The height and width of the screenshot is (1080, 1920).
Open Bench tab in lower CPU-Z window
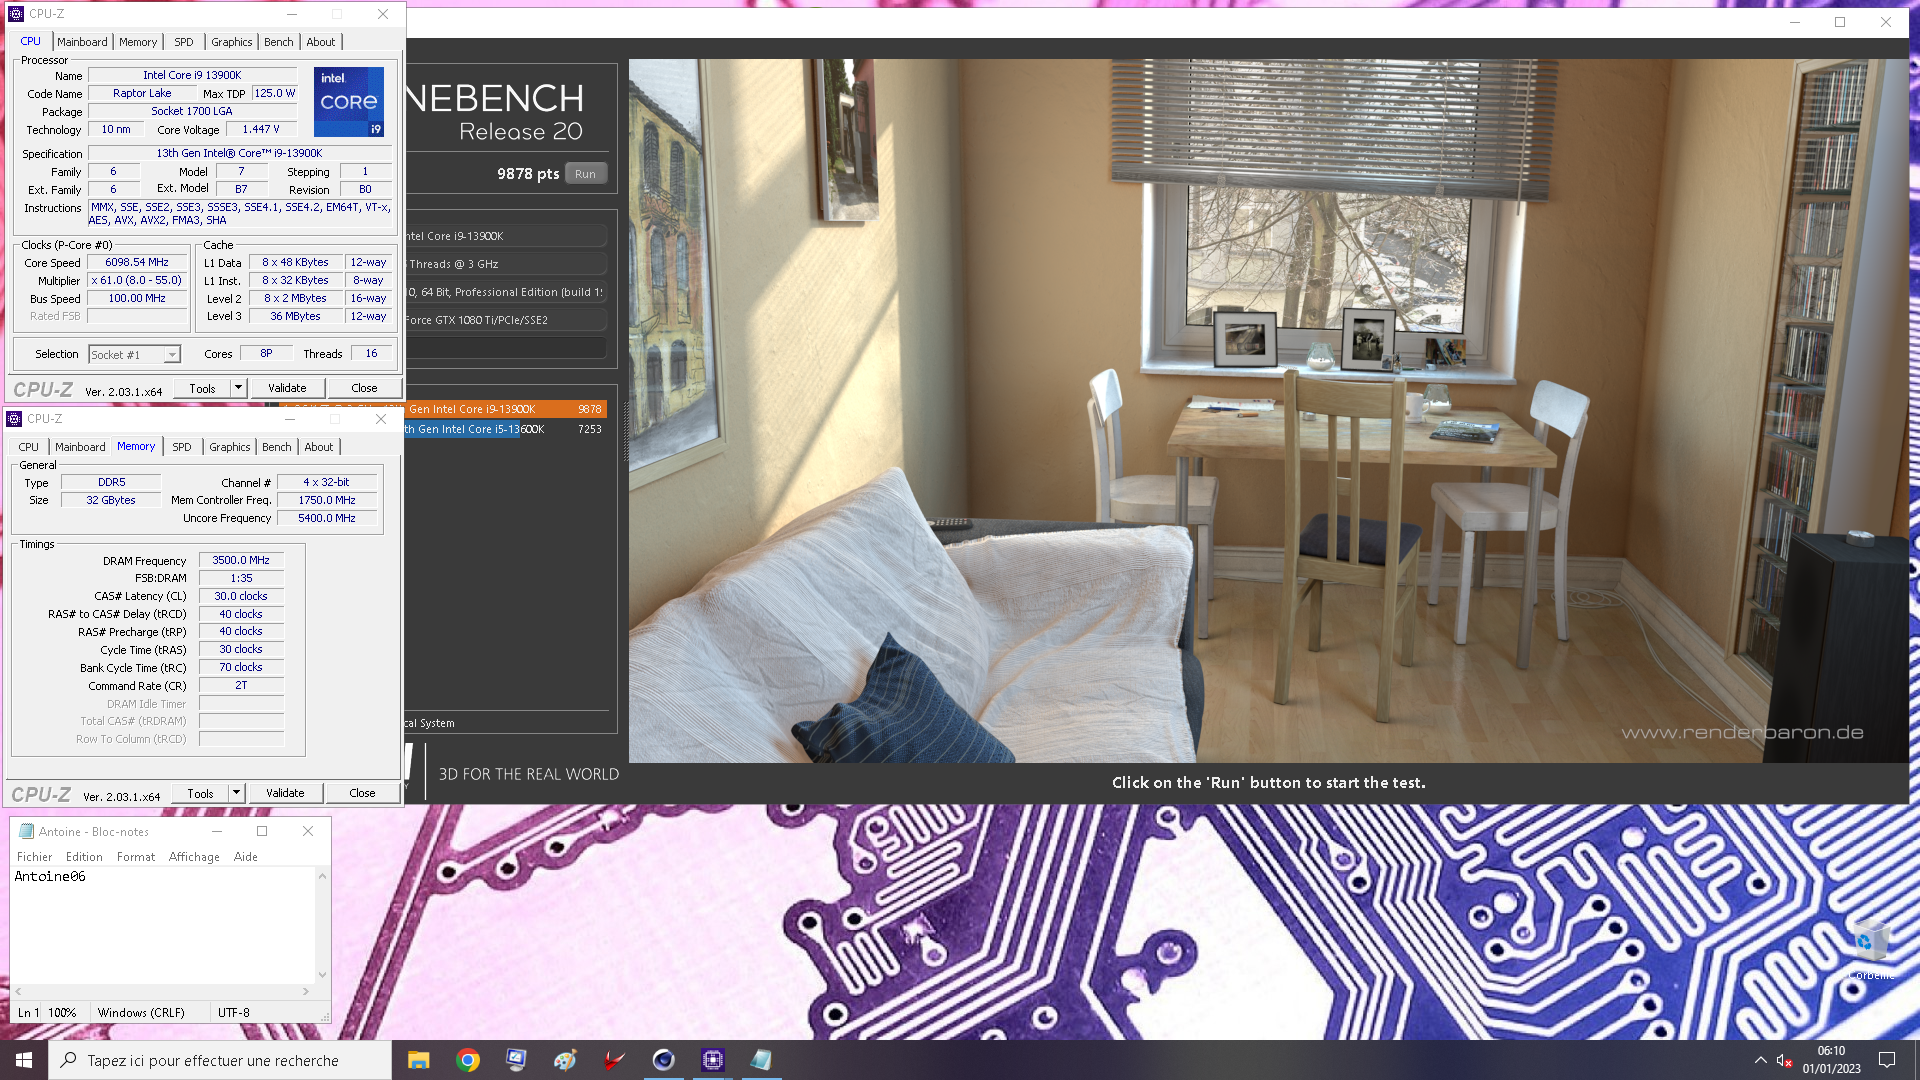tap(277, 447)
